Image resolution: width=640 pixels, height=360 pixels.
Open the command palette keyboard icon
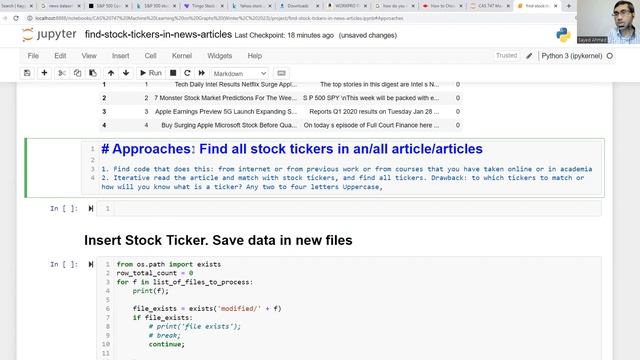point(281,73)
